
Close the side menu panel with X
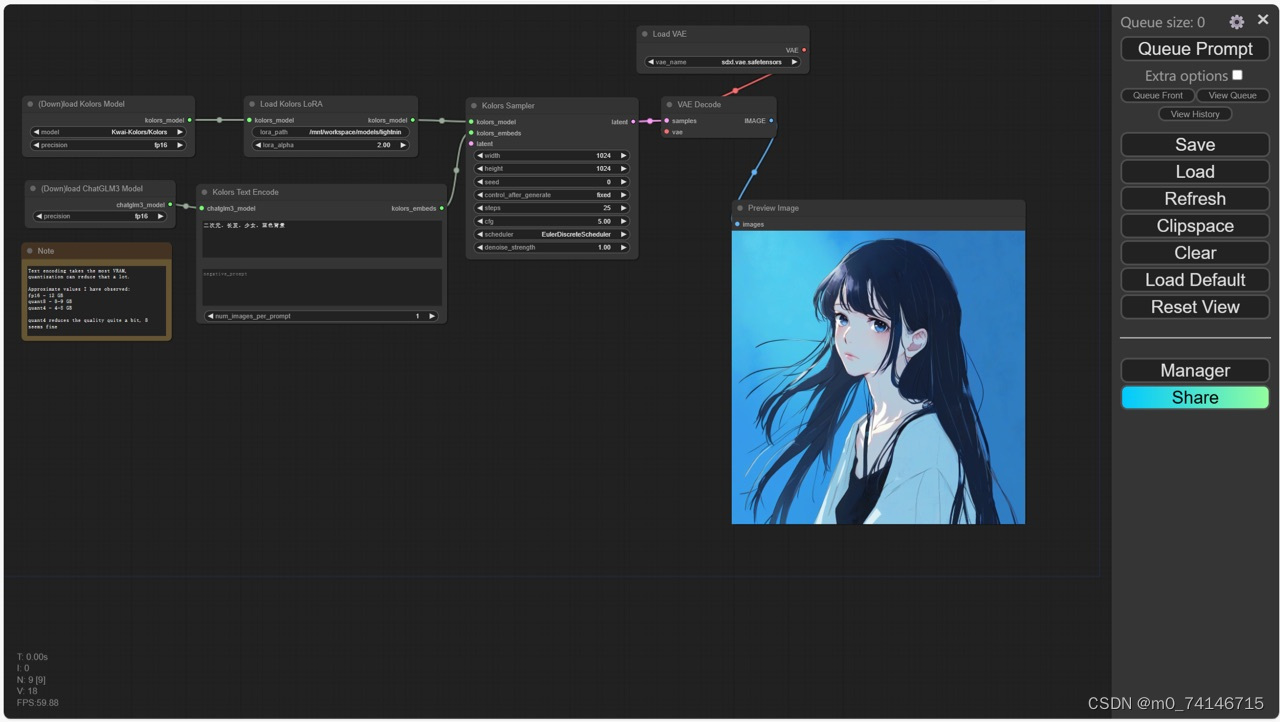tap(1262, 20)
